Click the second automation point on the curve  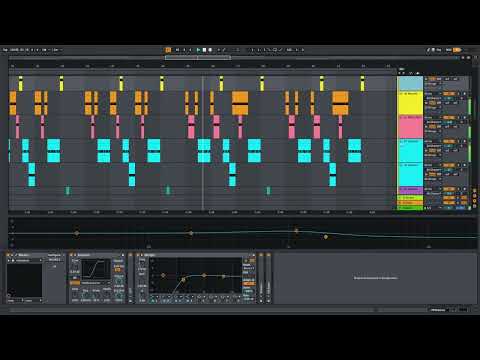click(x=191, y=233)
